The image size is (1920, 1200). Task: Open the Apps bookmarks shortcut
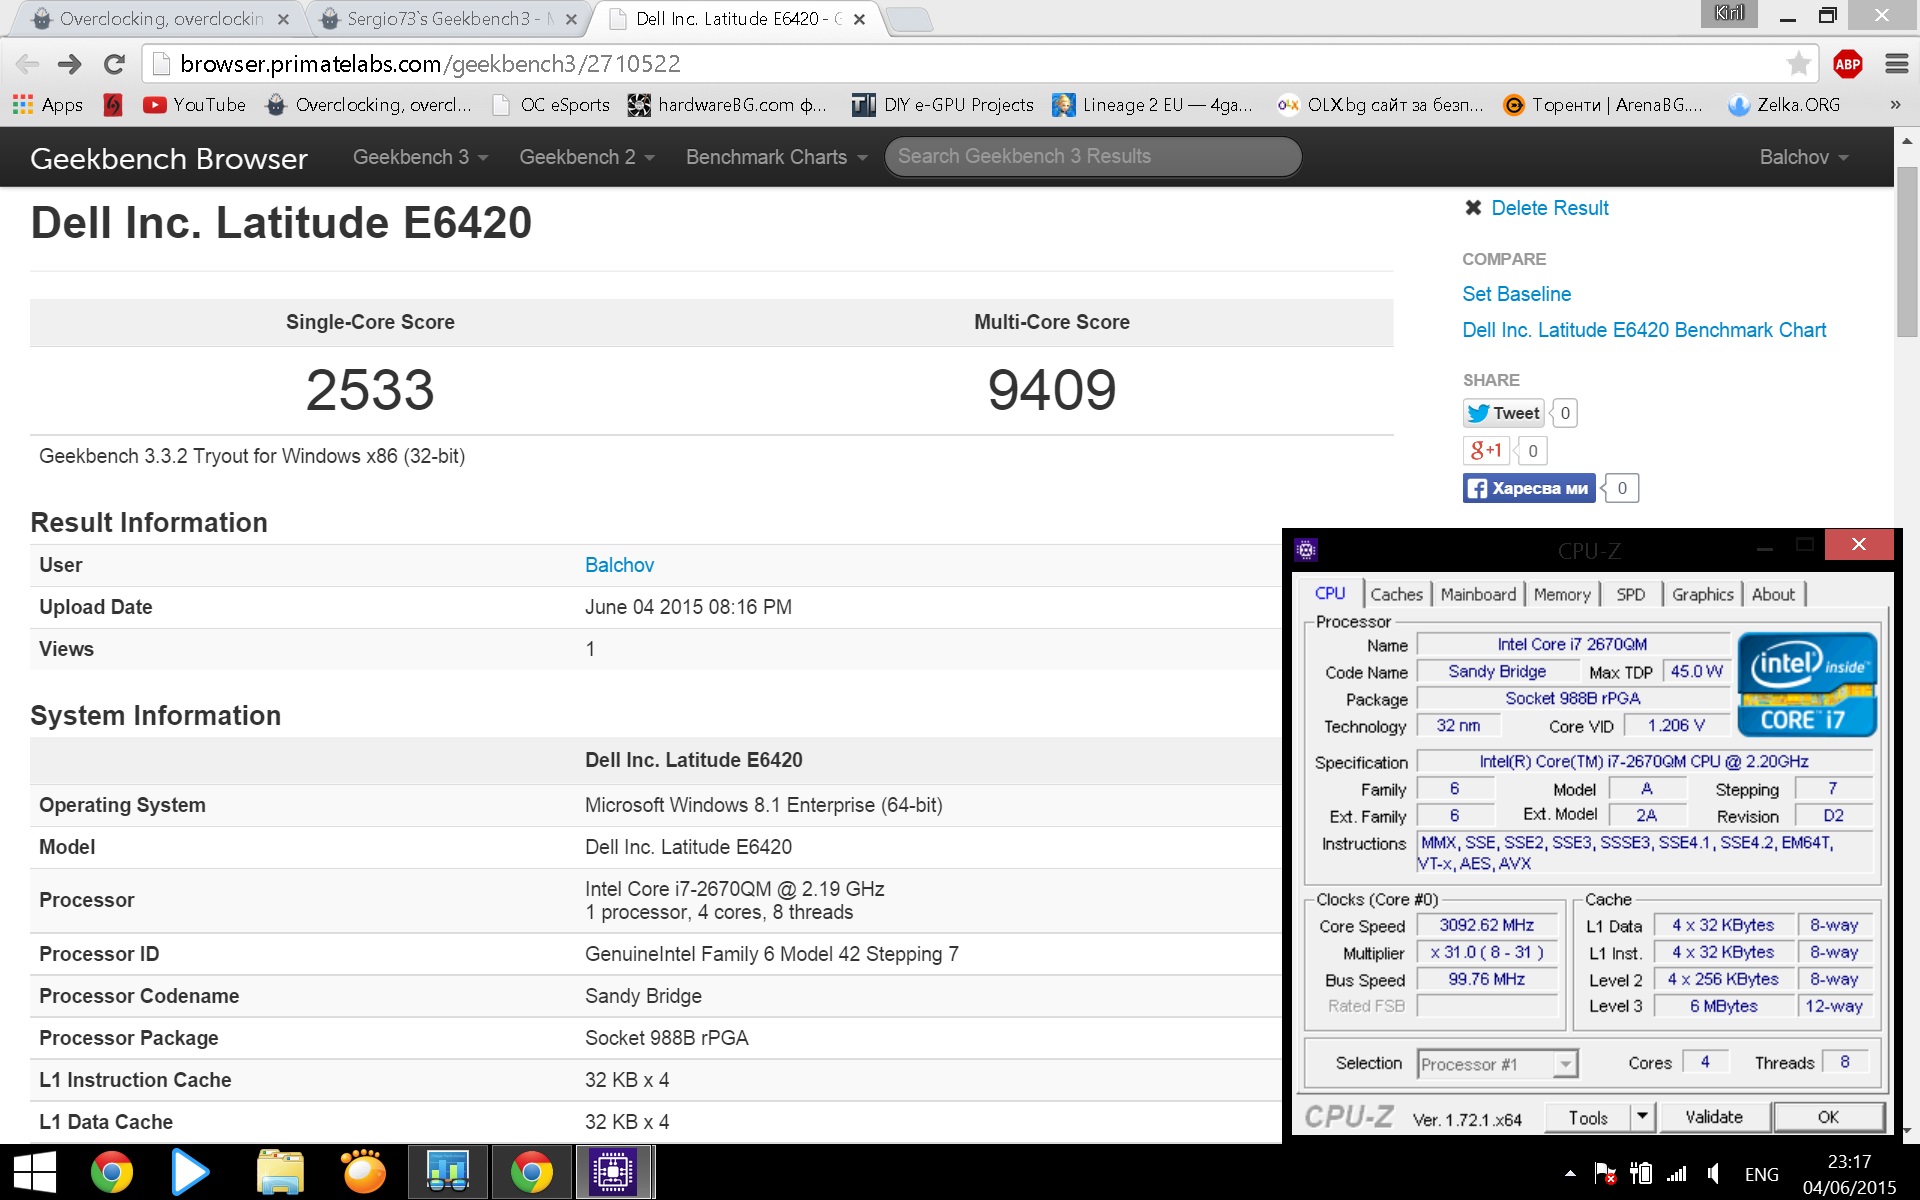(x=48, y=105)
